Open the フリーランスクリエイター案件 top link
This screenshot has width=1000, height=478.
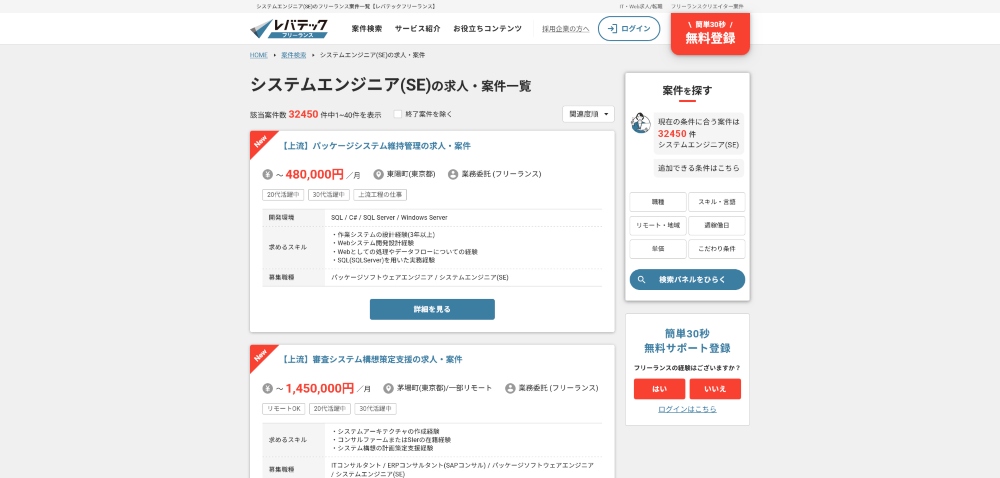click(x=707, y=6)
